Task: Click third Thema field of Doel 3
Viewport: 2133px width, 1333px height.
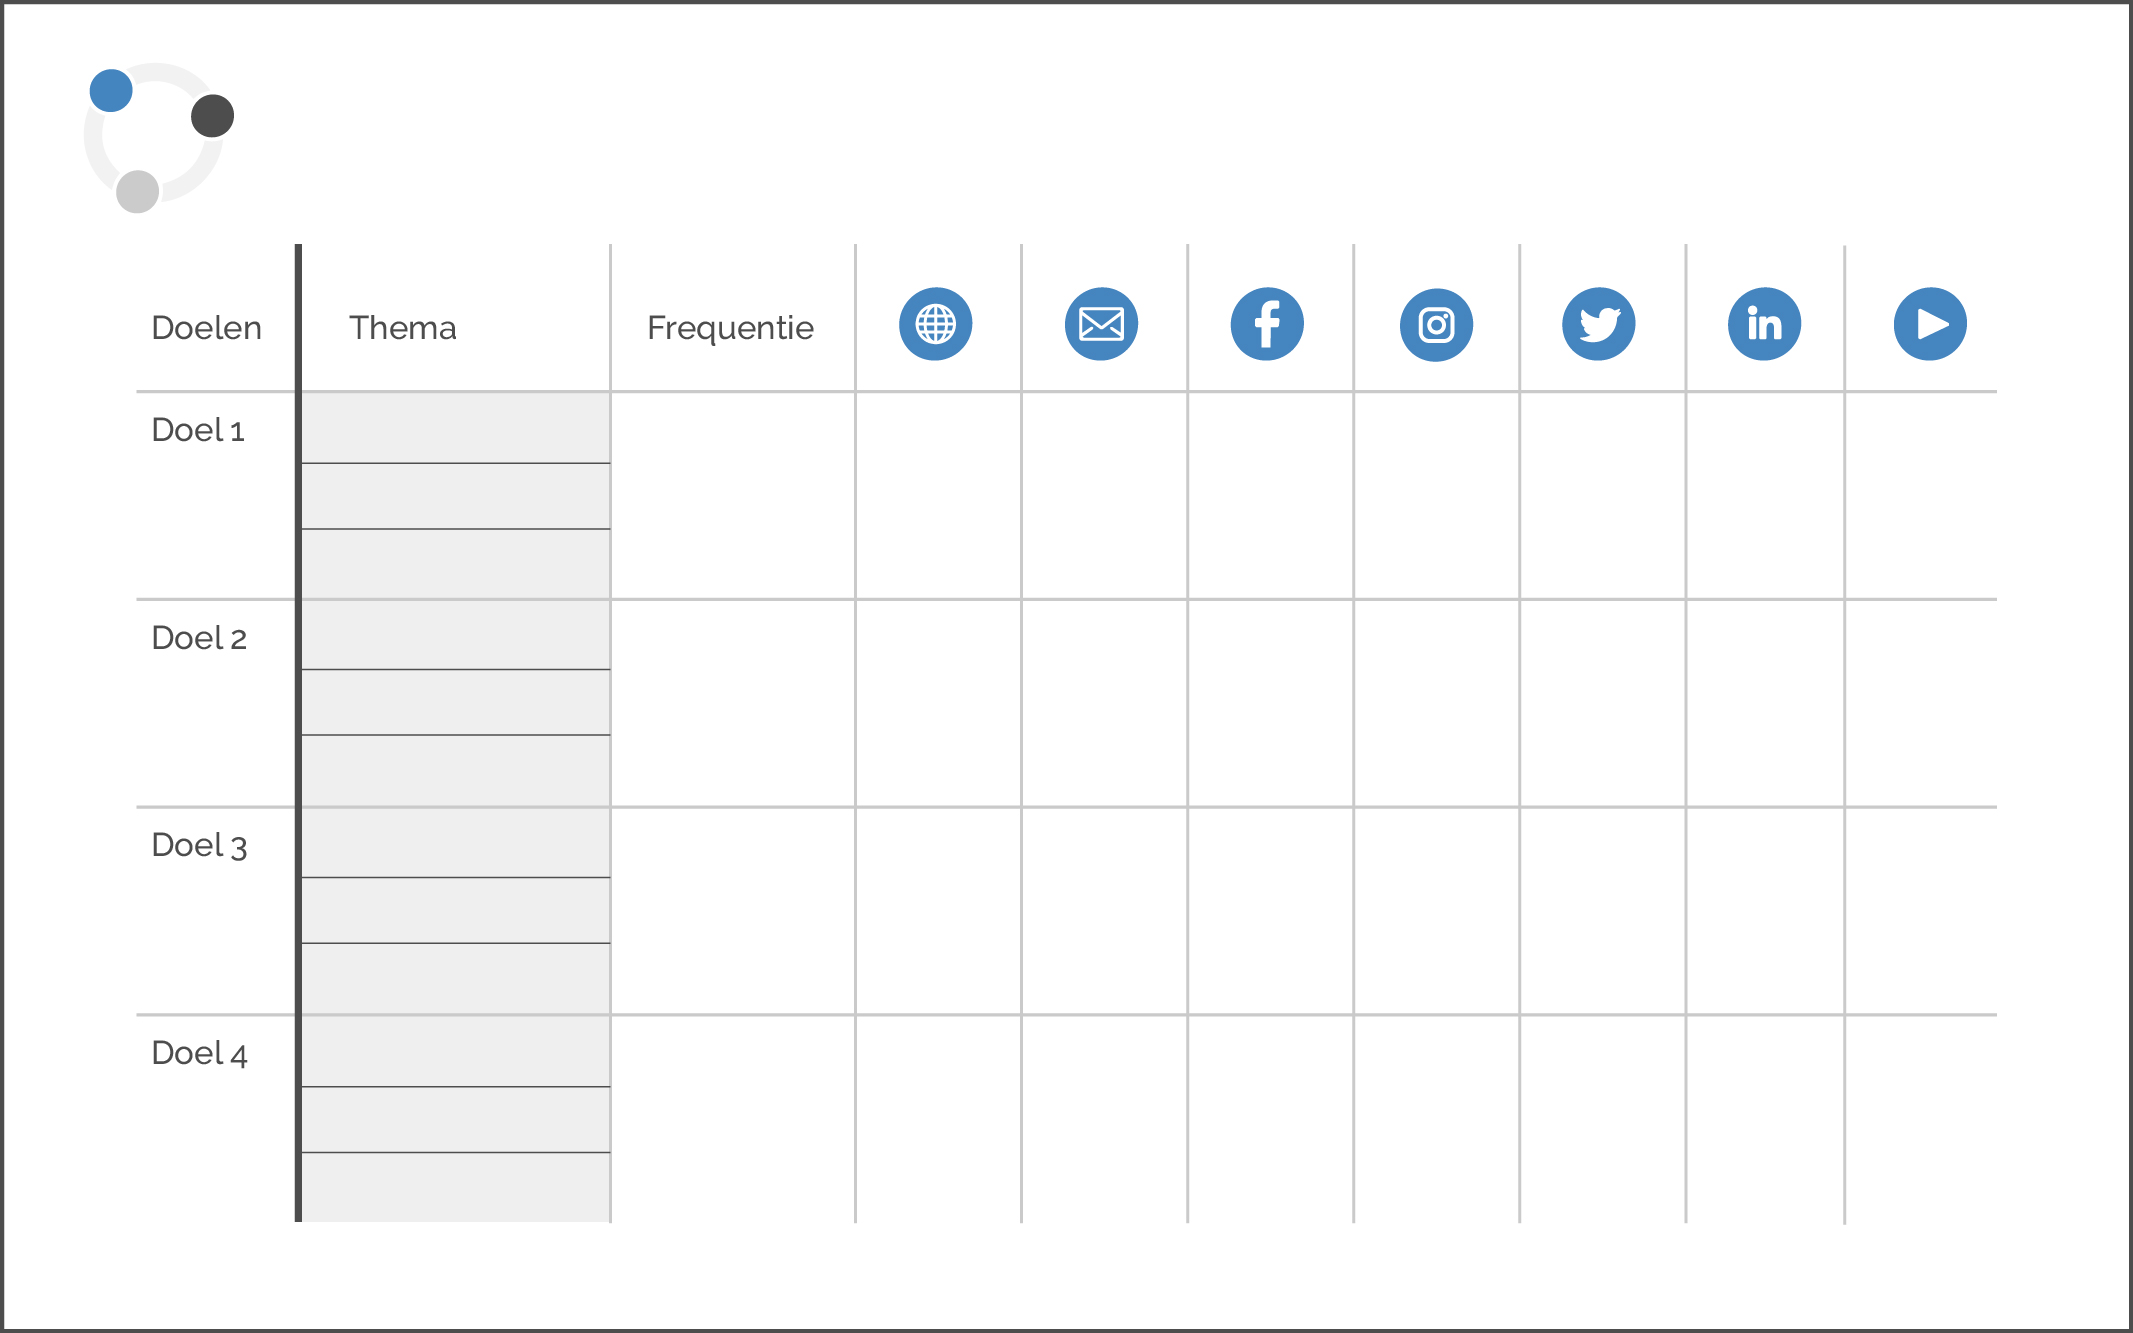Action: pyautogui.click(x=456, y=978)
